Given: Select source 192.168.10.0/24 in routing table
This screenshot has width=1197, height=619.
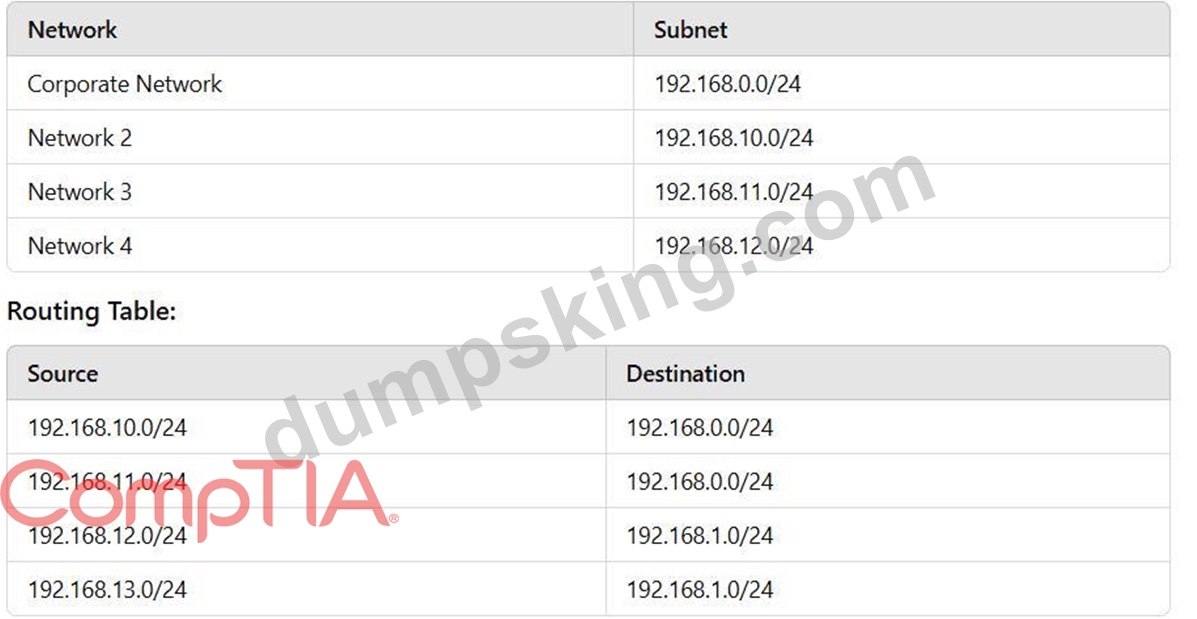Looking at the screenshot, I should 107,427.
